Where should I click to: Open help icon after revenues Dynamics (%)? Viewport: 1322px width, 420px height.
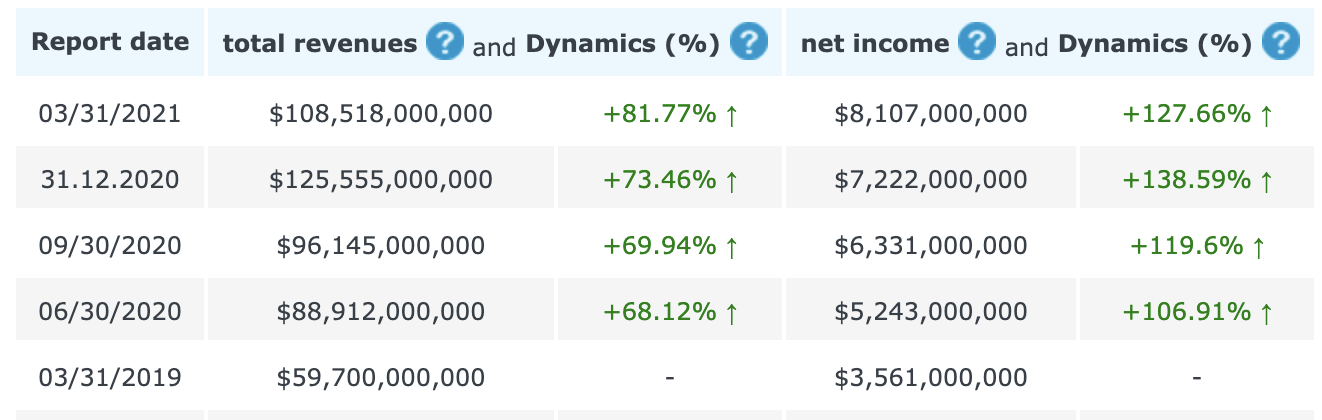pyautogui.click(x=749, y=43)
